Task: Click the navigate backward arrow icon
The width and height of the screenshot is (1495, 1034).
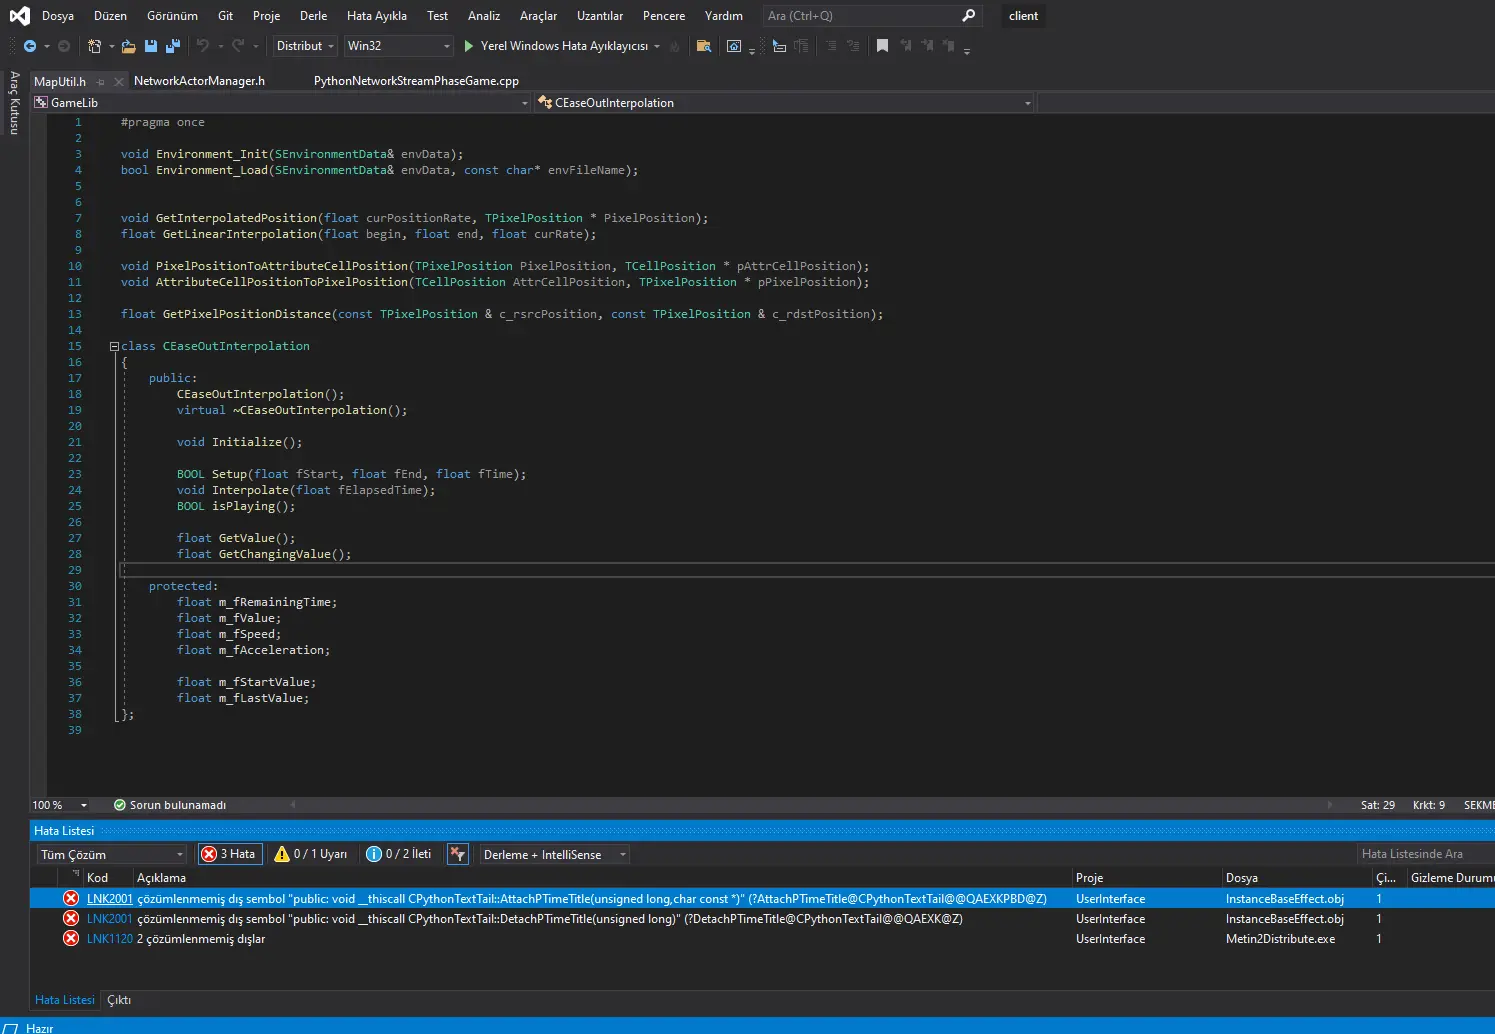Action: tap(30, 46)
